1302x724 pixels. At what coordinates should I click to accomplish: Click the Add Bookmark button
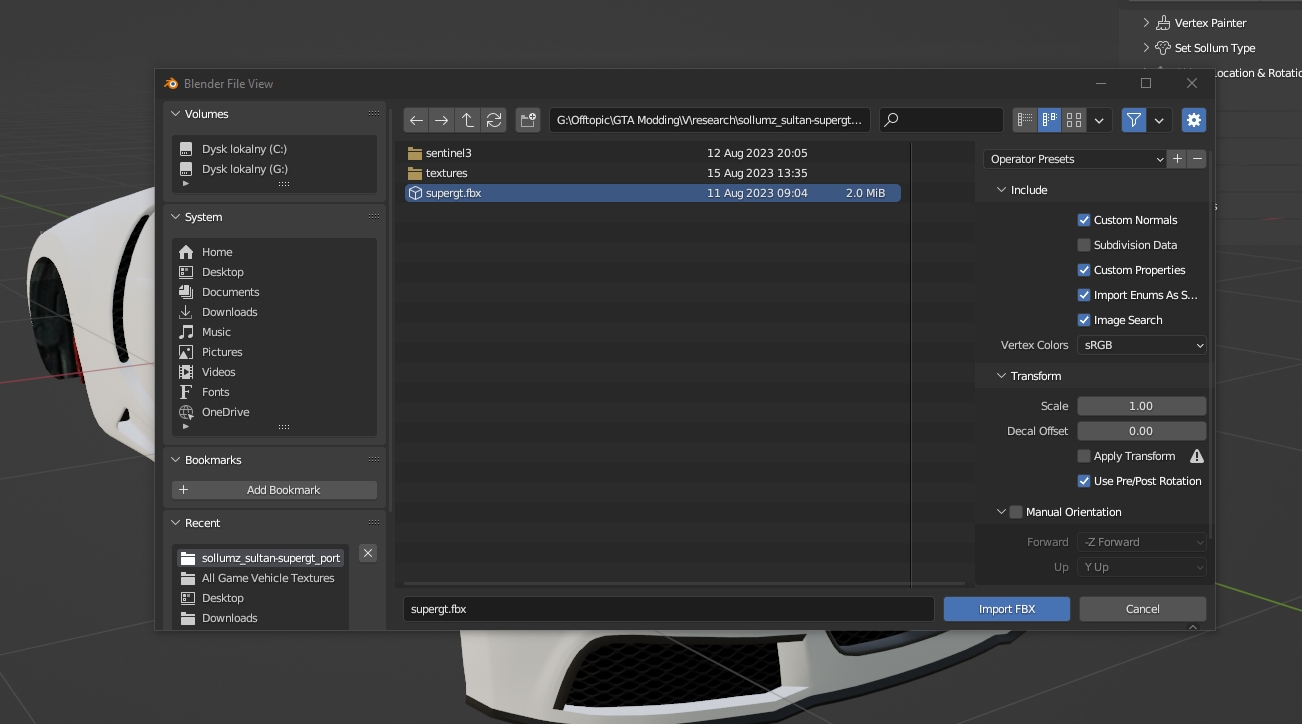(274, 490)
